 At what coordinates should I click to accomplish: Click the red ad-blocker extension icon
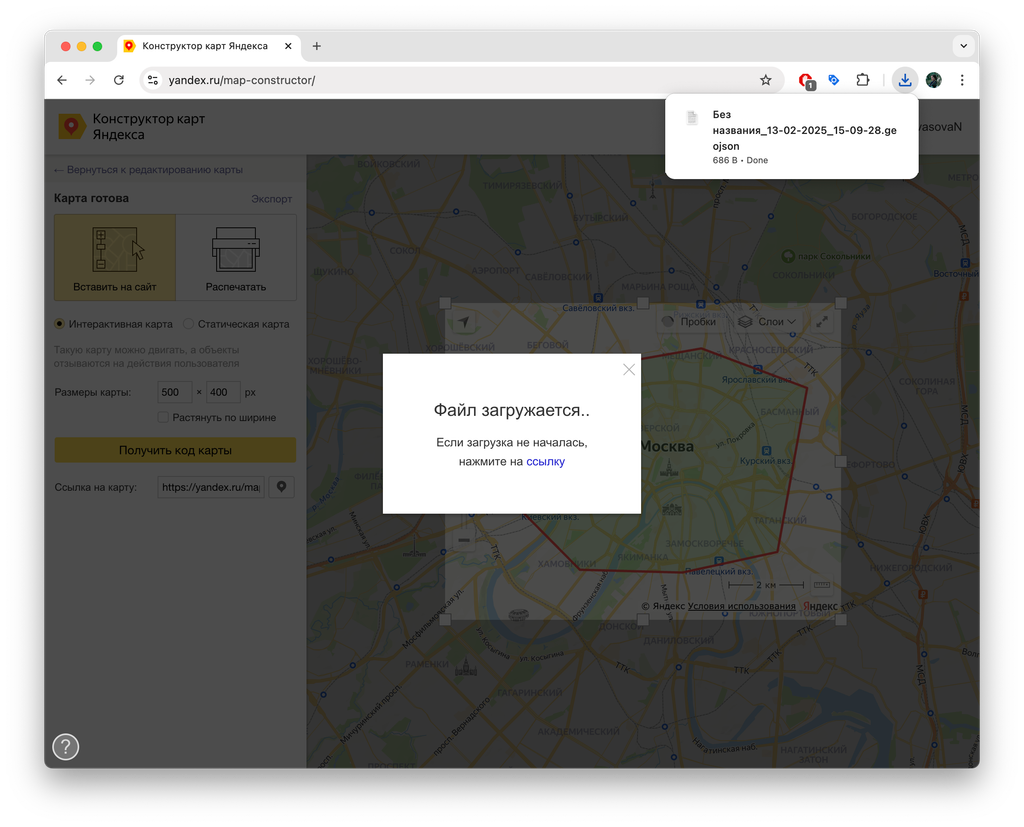click(807, 81)
